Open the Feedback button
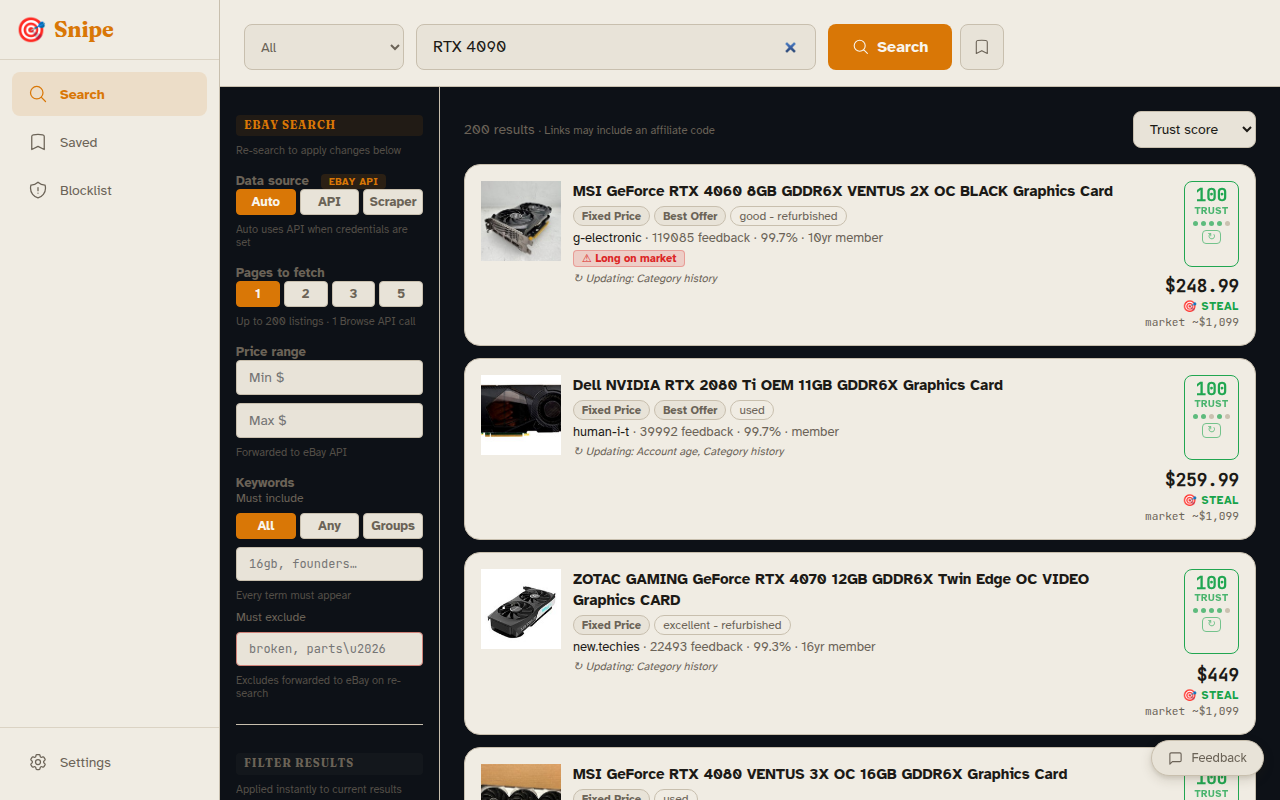The image size is (1280, 800). click(x=1207, y=758)
